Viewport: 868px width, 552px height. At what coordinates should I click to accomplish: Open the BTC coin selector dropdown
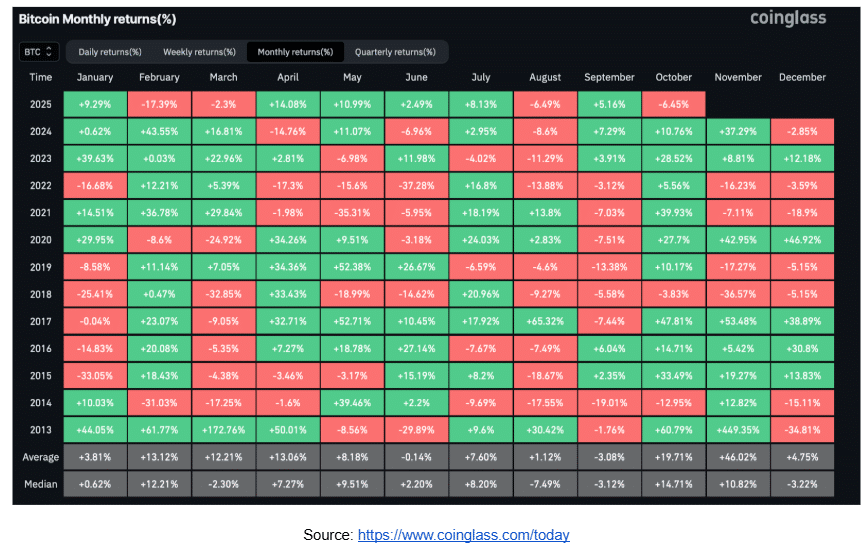[x=39, y=51]
